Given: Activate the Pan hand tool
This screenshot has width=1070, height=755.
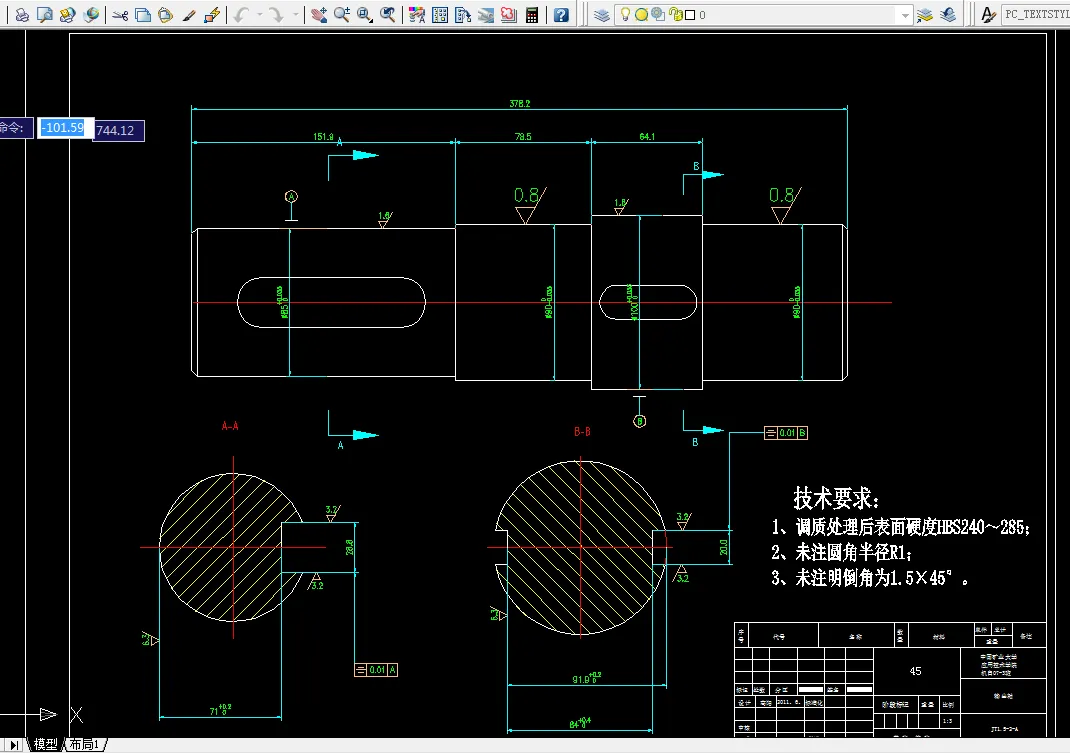Looking at the screenshot, I should 318,14.
